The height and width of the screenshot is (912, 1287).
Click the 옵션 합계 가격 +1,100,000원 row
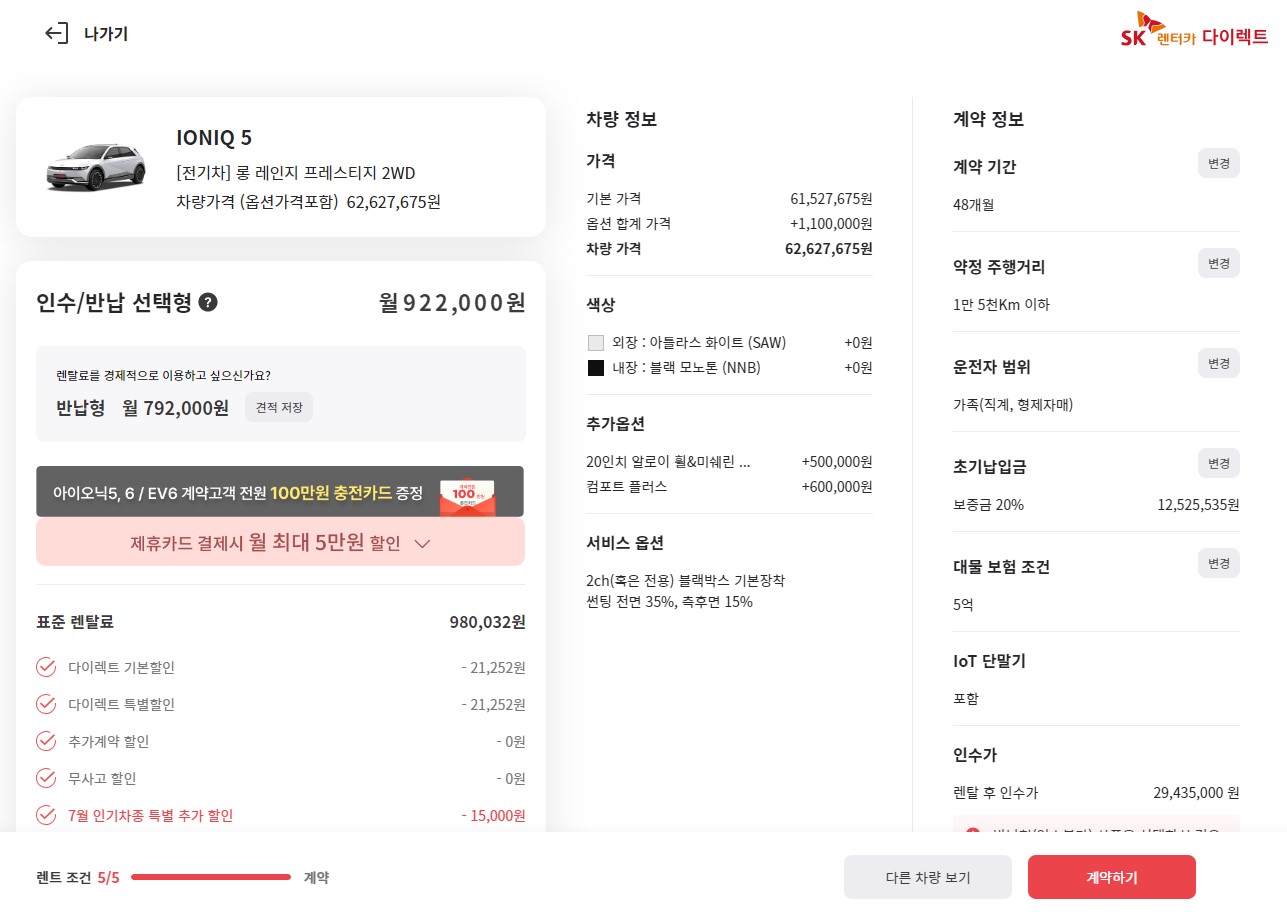pos(729,223)
